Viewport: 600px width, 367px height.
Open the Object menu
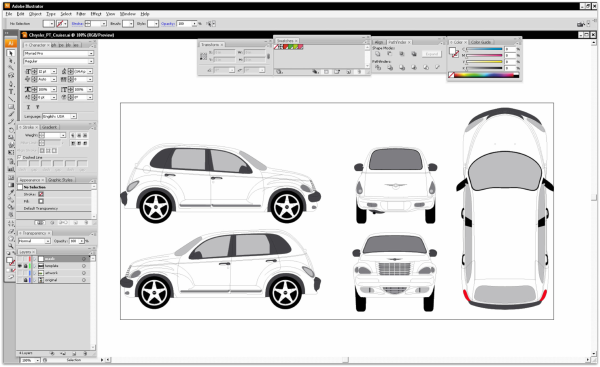[x=35, y=14]
